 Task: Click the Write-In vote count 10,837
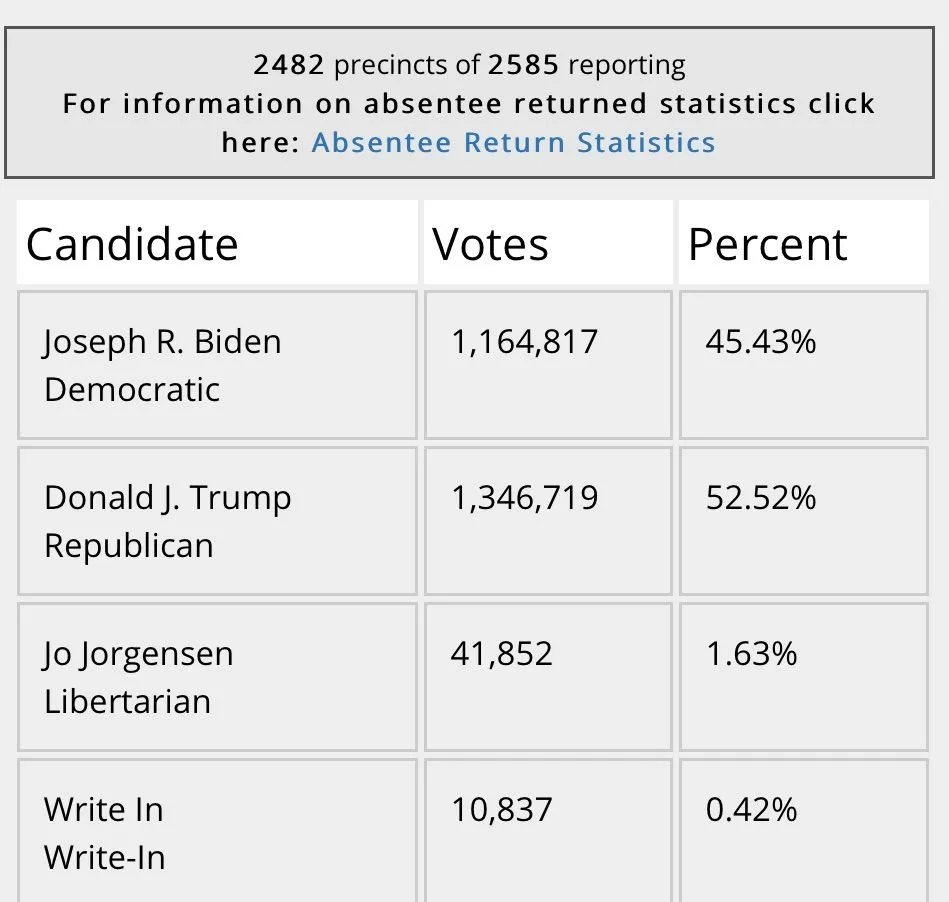[x=501, y=809]
